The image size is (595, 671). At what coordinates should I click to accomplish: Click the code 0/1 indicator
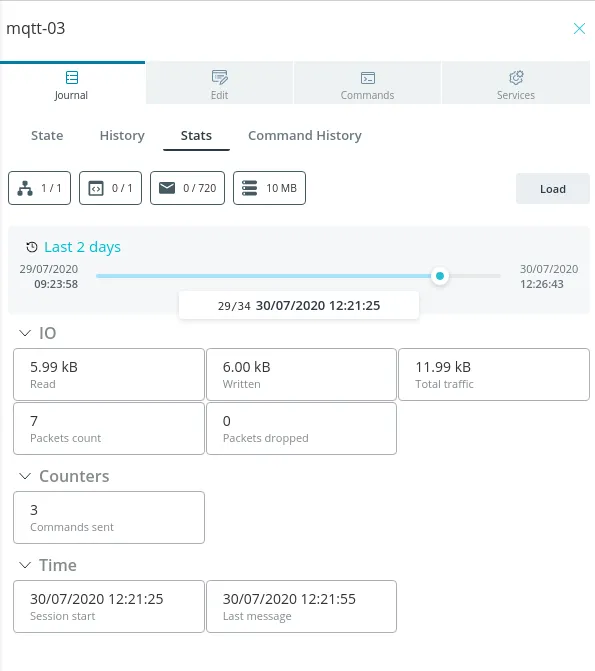(110, 188)
